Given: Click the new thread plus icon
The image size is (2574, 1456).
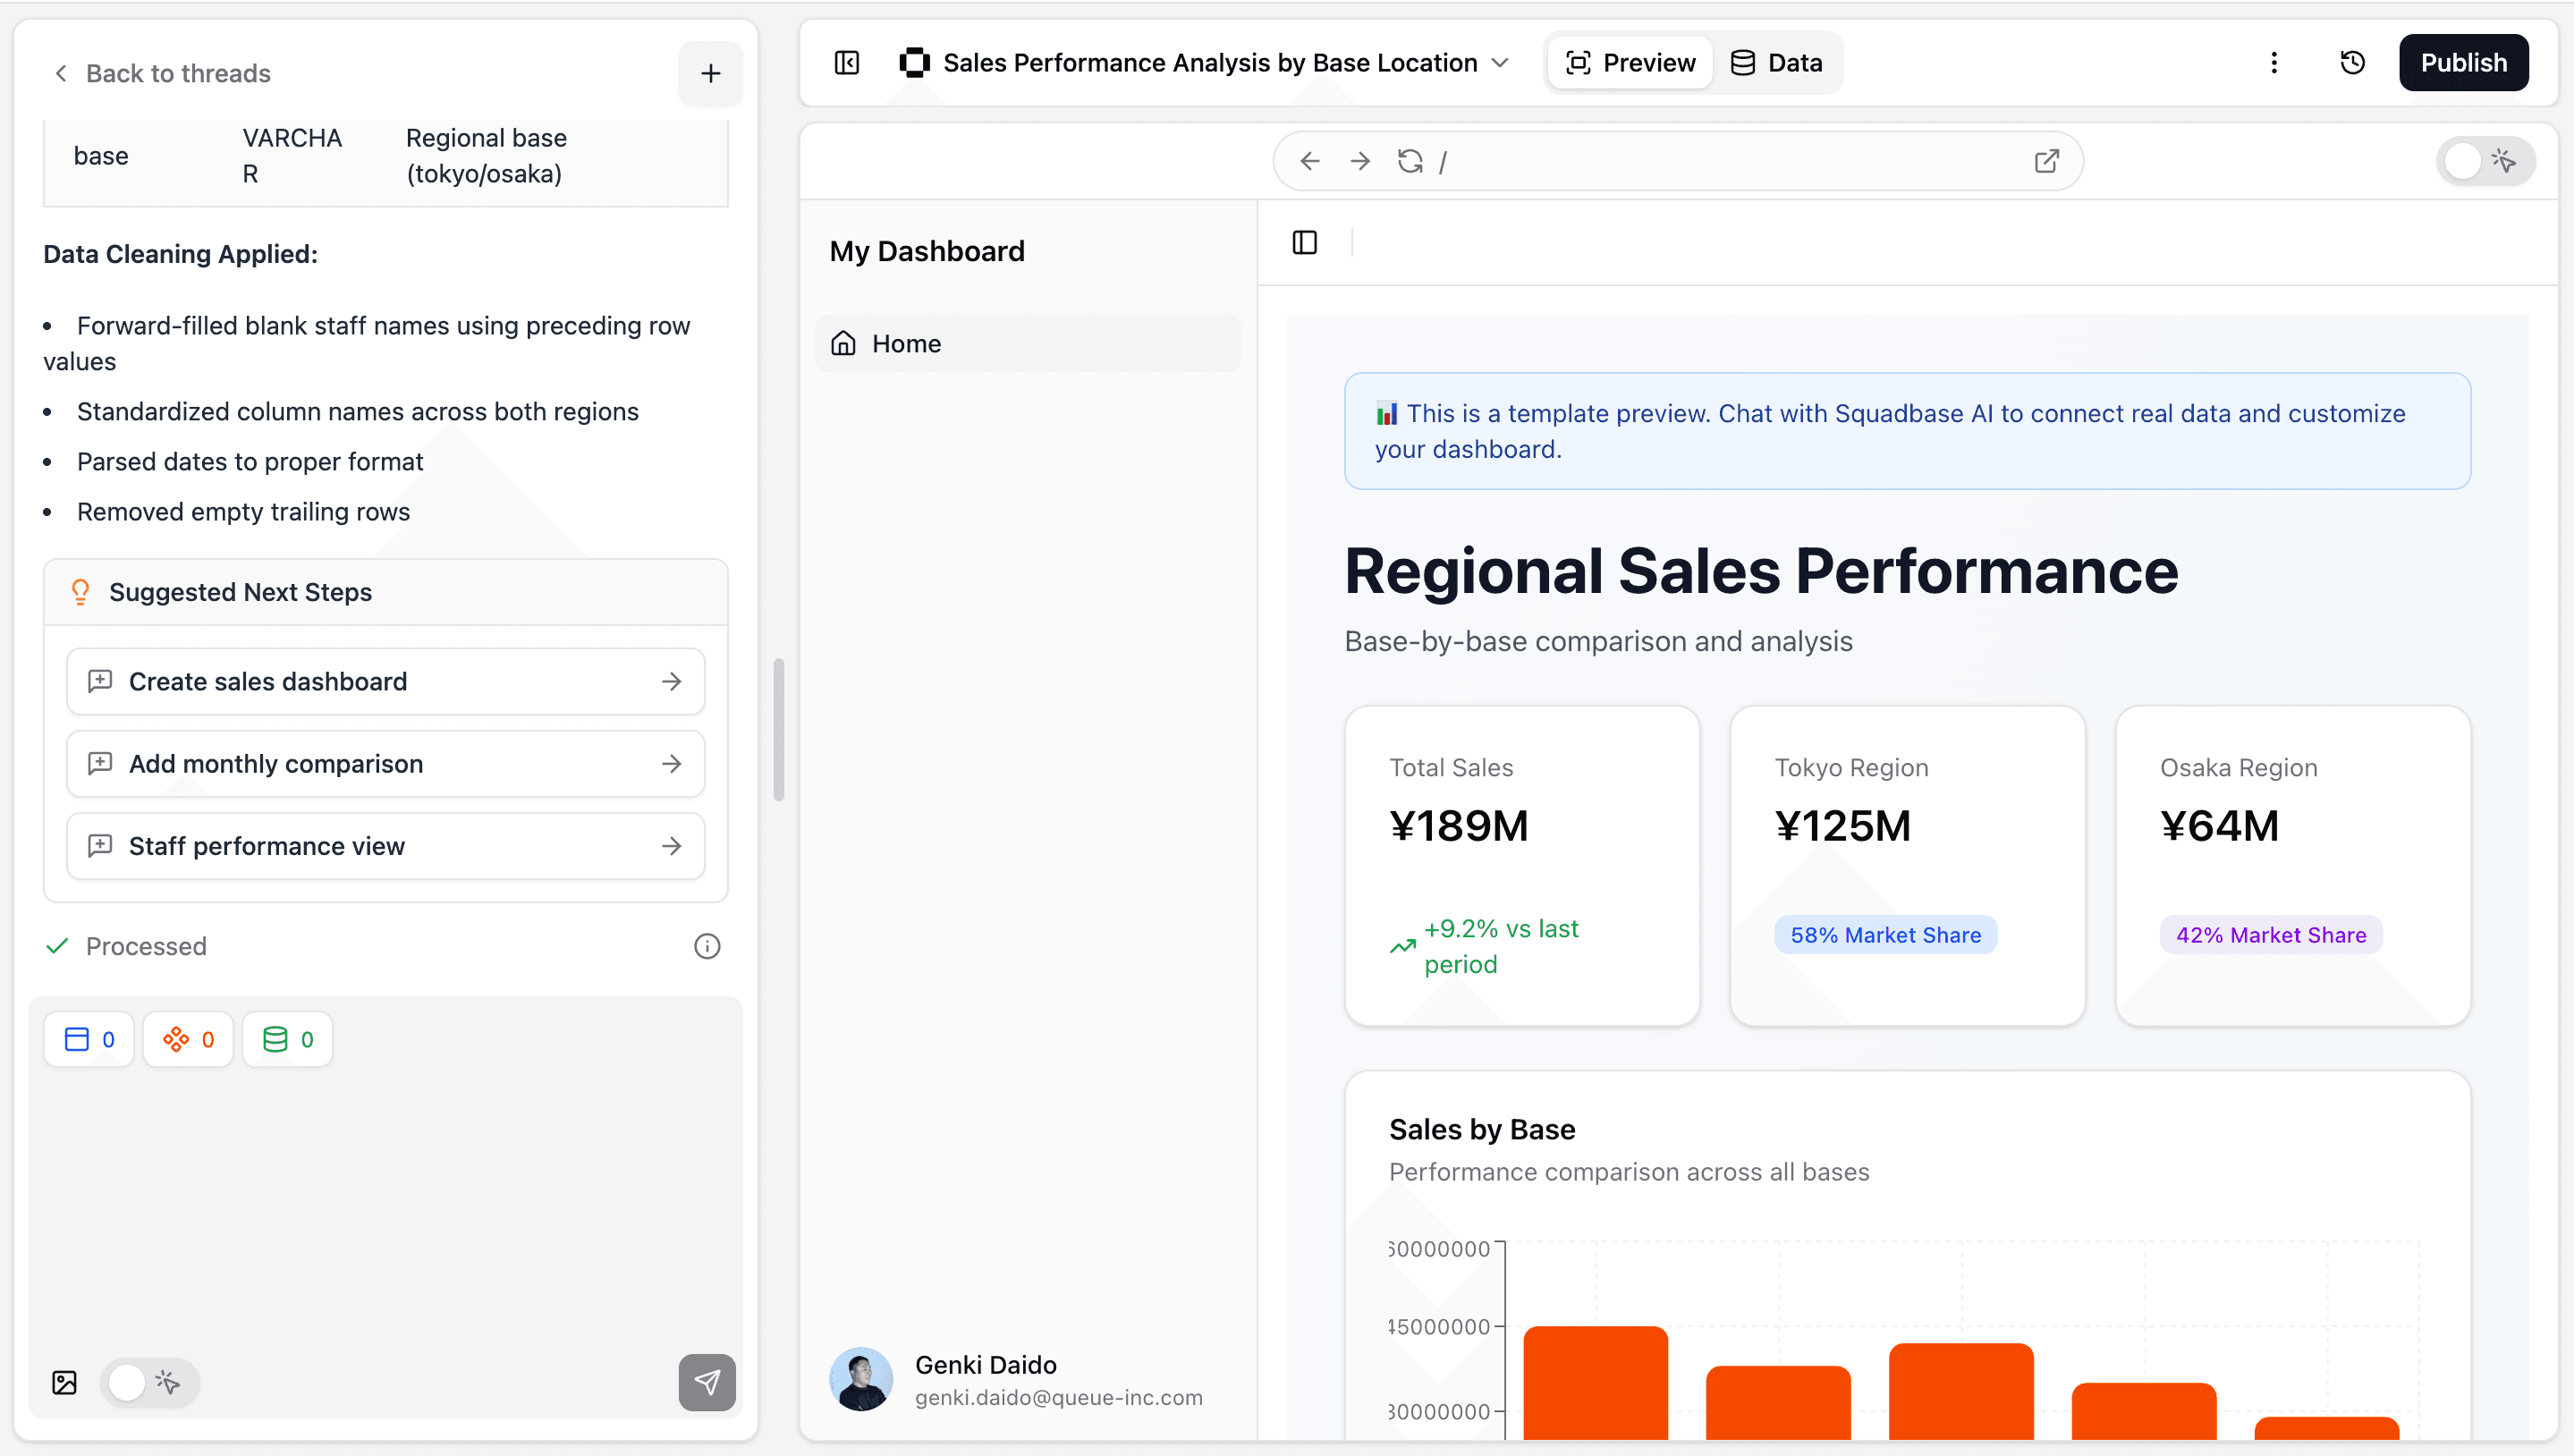Looking at the screenshot, I should click(x=710, y=73).
